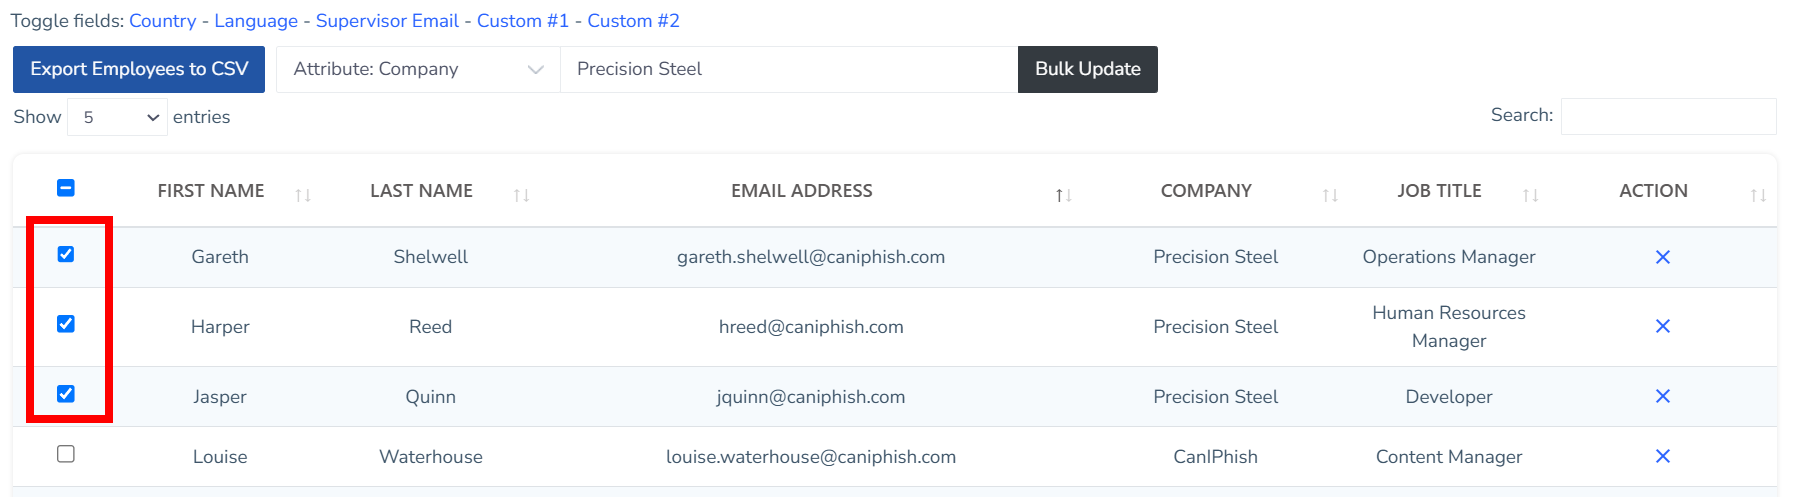This screenshot has width=1795, height=497.
Task: Uncheck the Gareth Shelwell row checkbox
Action: pyautogui.click(x=66, y=254)
